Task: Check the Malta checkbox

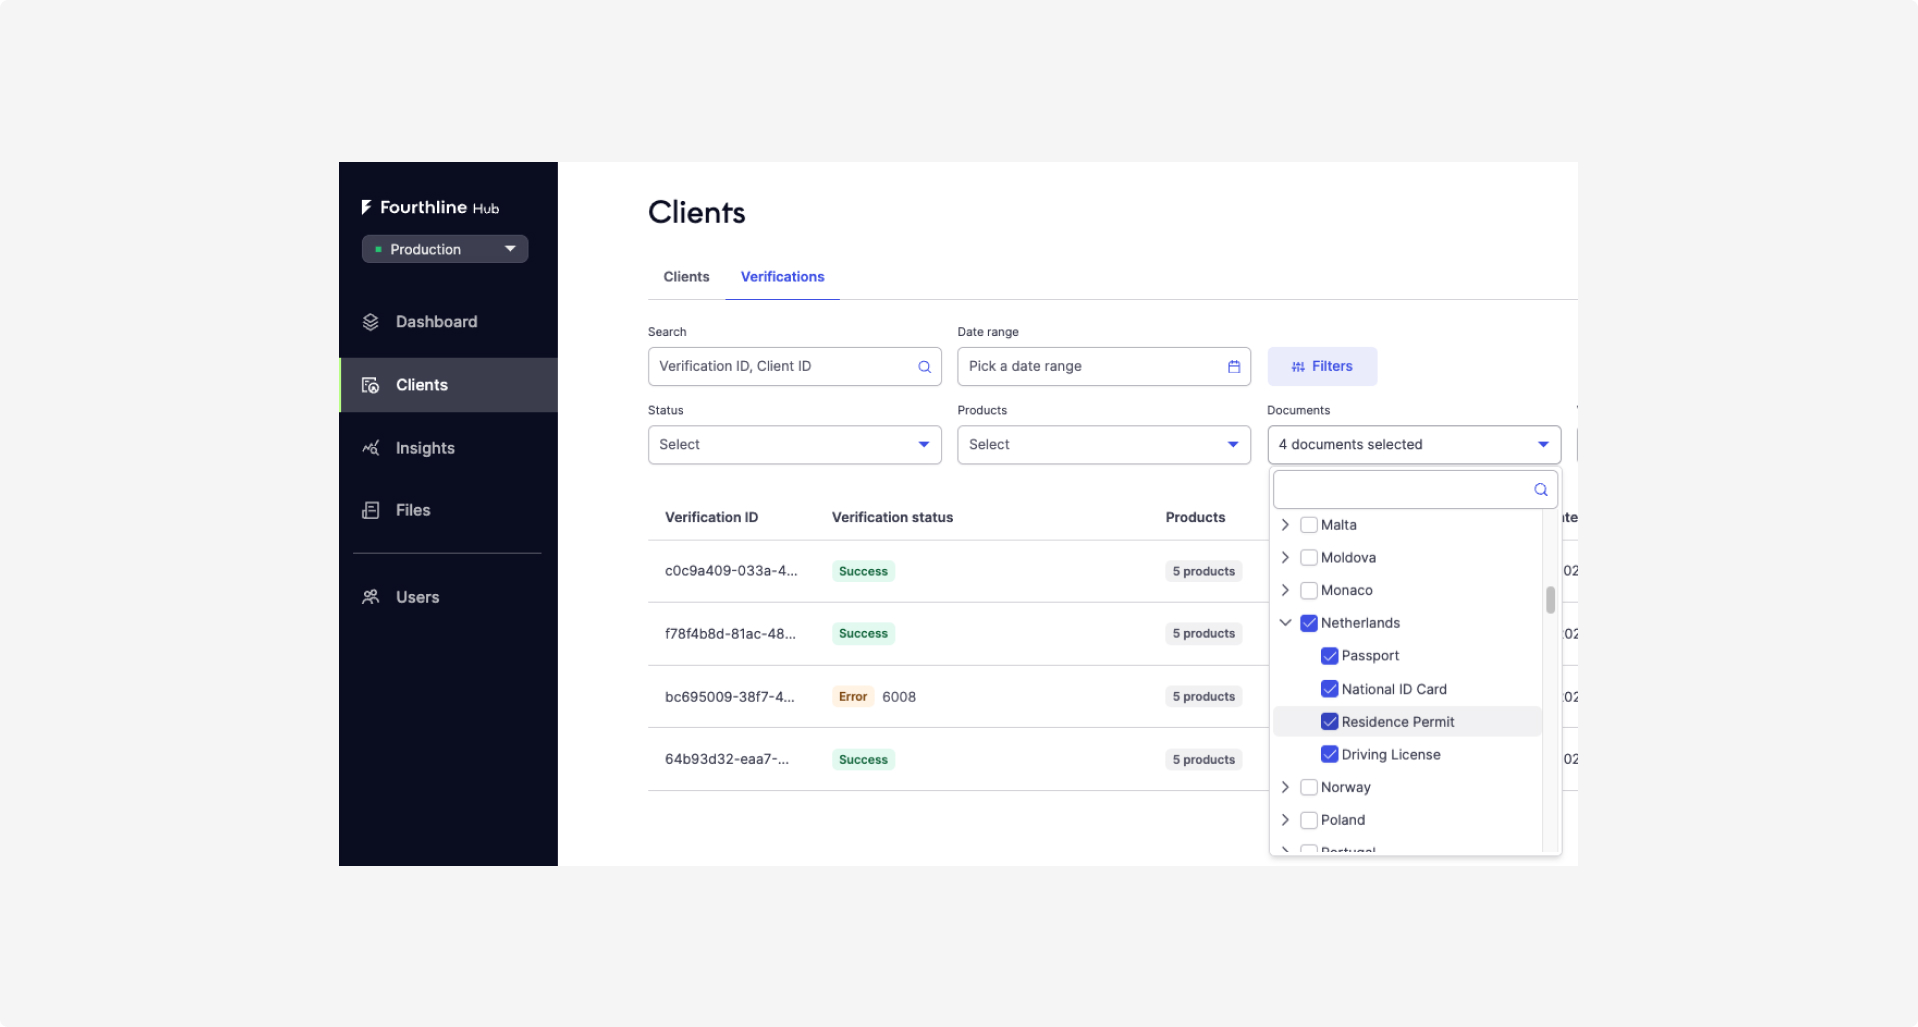Action: click(1309, 525)
